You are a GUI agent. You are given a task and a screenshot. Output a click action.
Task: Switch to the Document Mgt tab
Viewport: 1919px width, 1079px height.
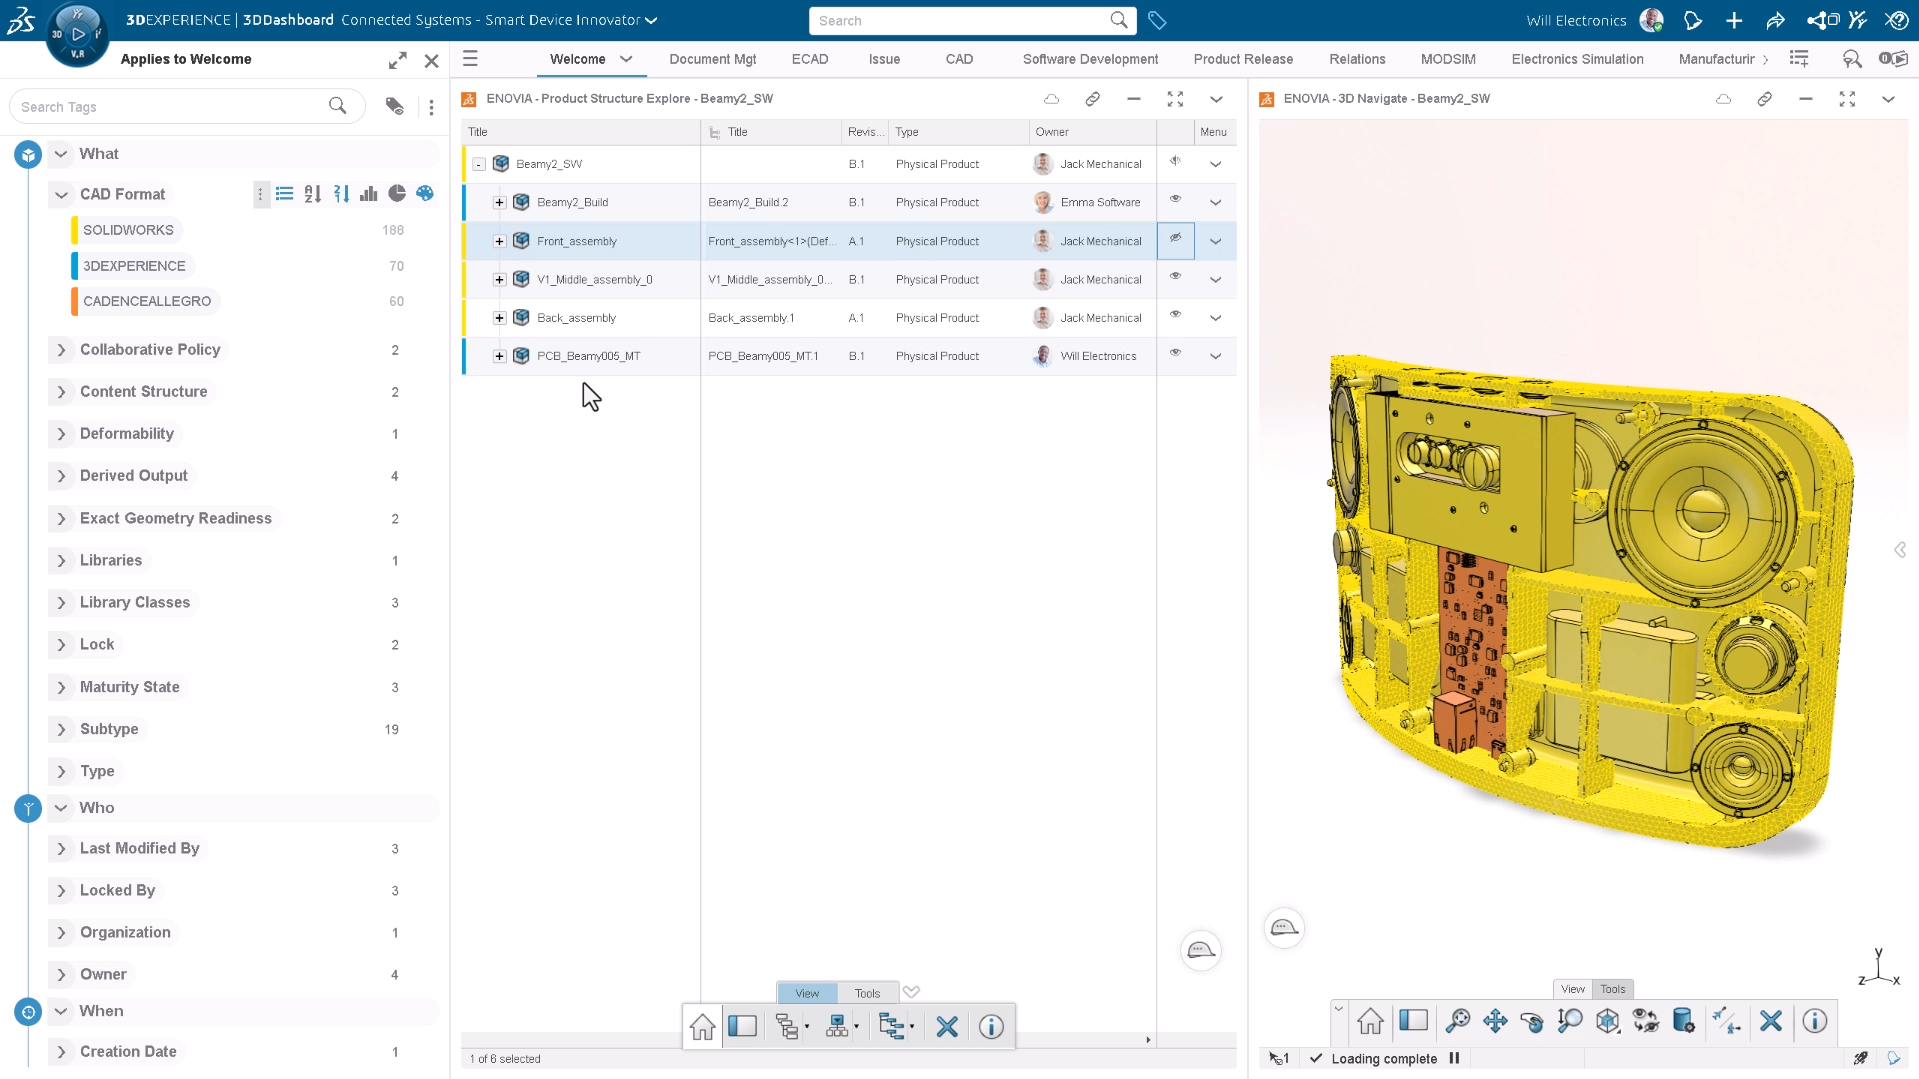[712, 59]
